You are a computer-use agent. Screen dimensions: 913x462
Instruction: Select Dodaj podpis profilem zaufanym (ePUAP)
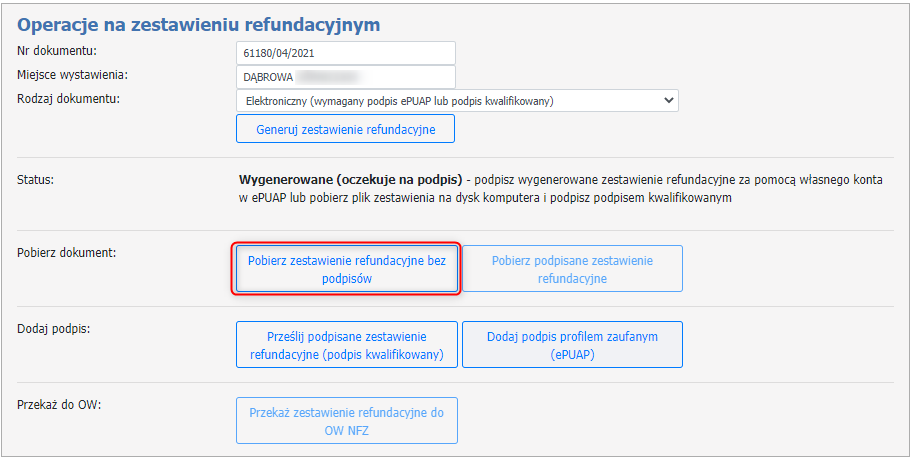point(572,345)
